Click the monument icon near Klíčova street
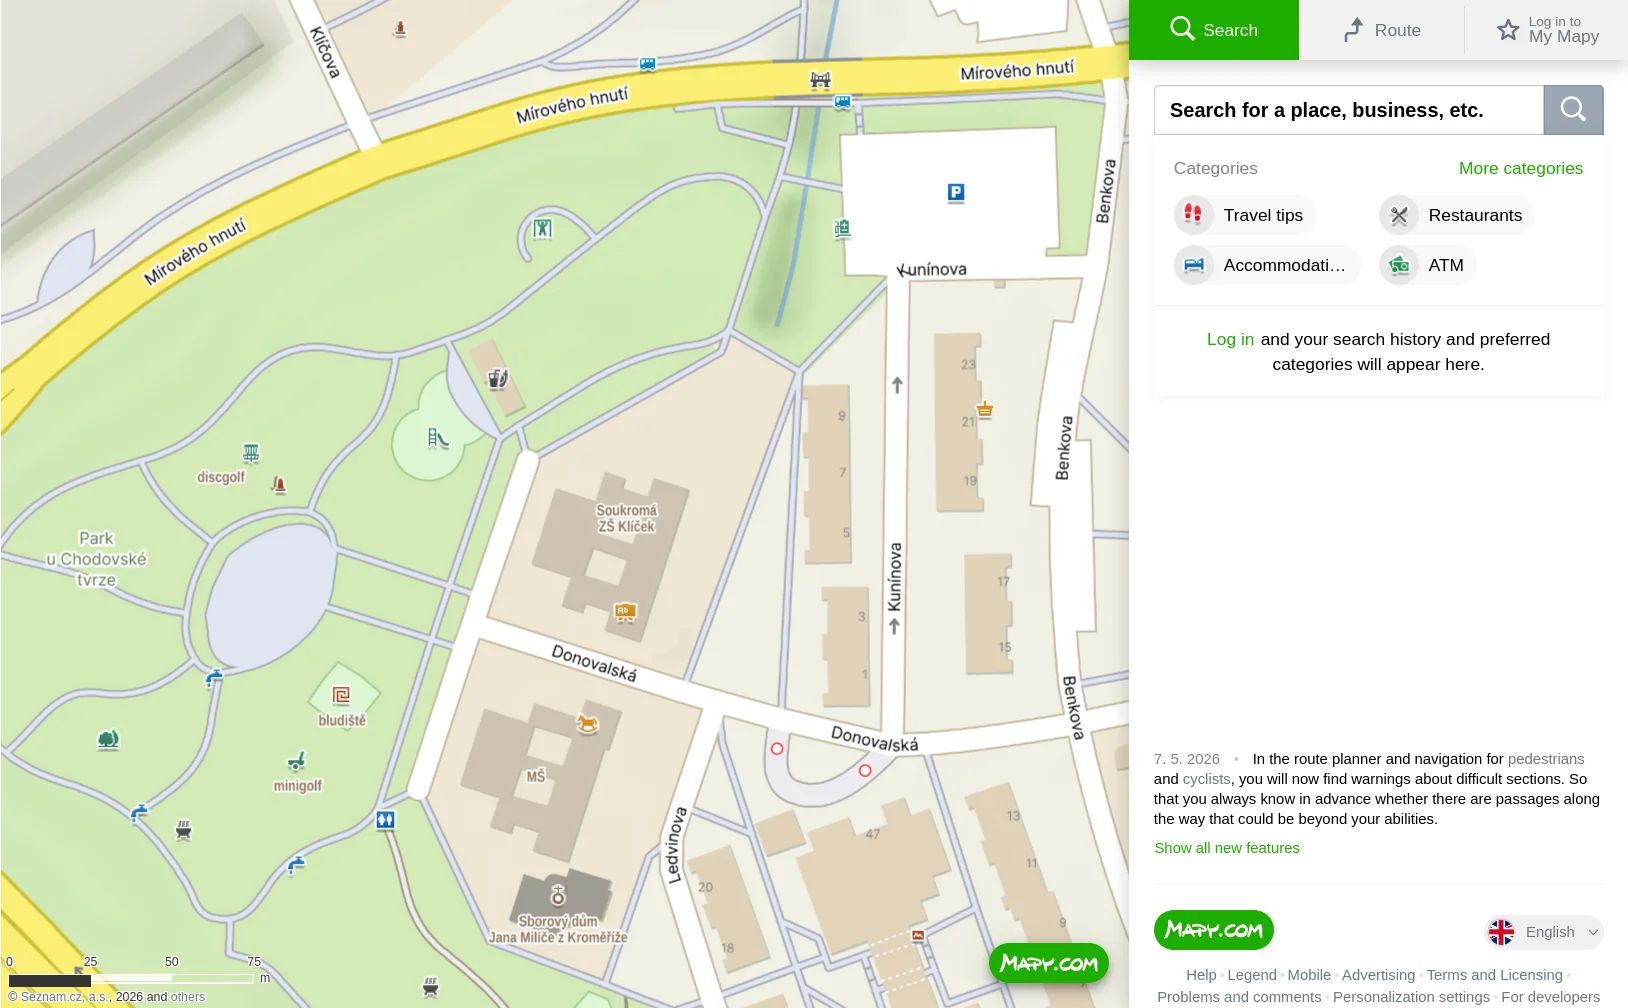This screenshot has width=1628, height=1008. click(x=400, y=28)
